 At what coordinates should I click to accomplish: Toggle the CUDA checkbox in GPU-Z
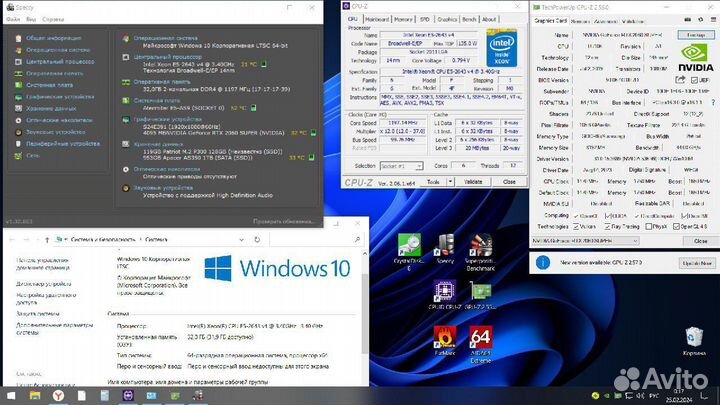[x=608, y=215]
